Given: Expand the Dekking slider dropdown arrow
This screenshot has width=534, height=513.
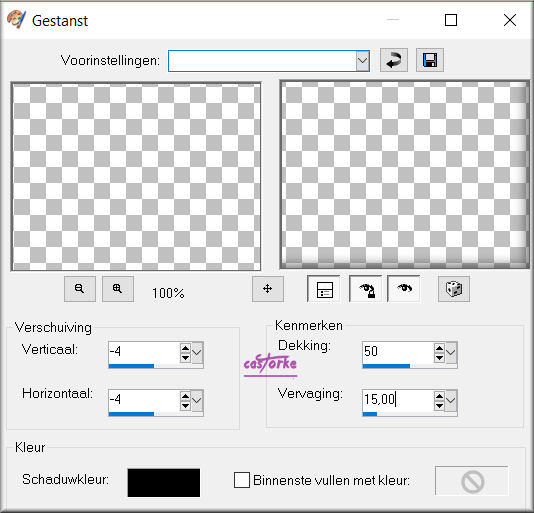Looking at the screenshot, I should [x=451, y=353].
